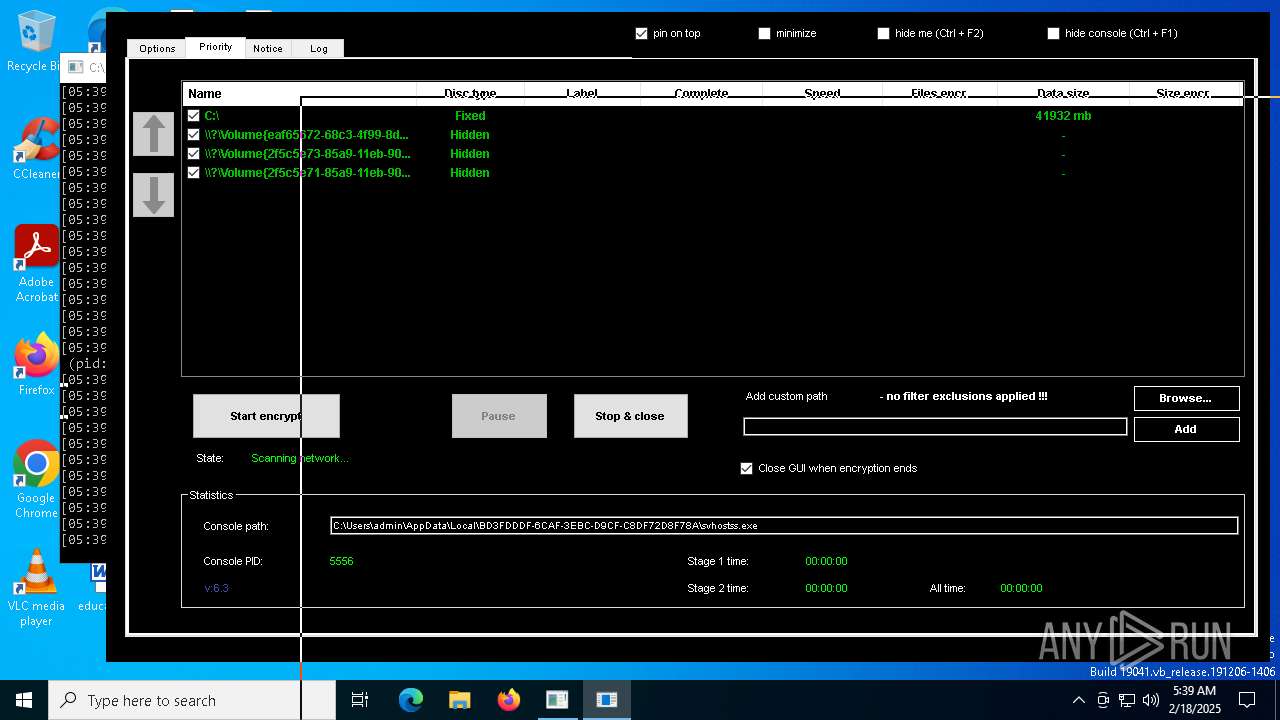The width and height of the screenshot is (1280, 720).
Task: Switch to the Notice tab
Action: 267,48
